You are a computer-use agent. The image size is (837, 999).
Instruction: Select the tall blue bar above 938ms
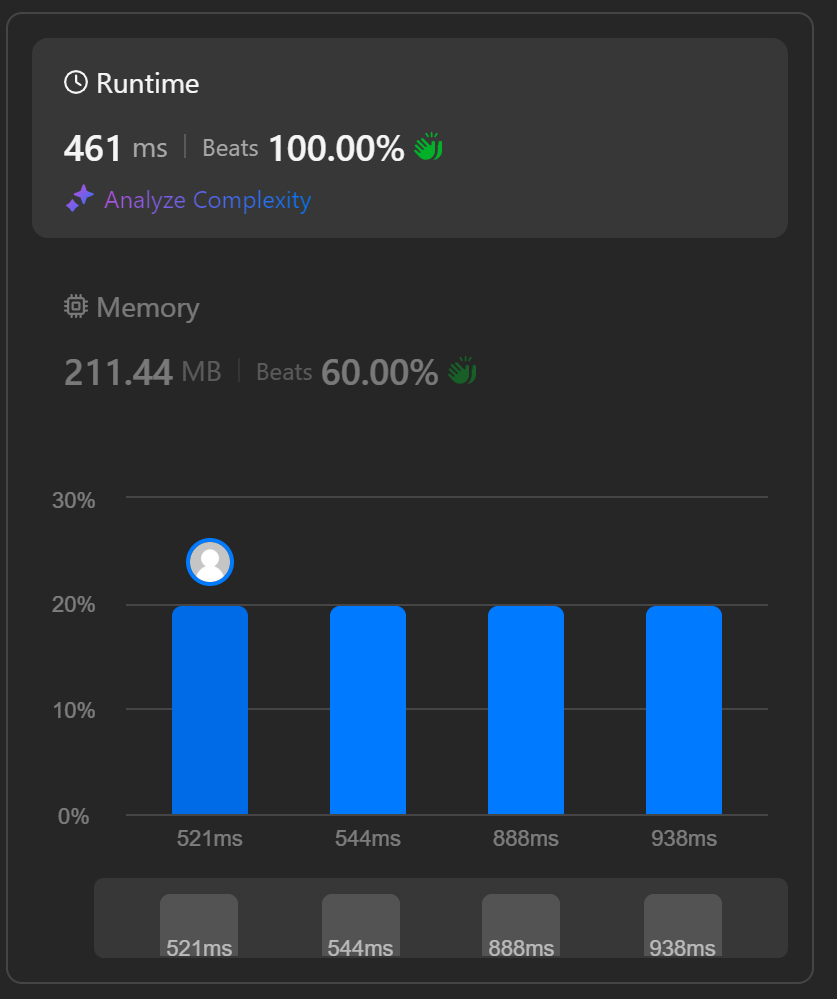coord(684,710)
